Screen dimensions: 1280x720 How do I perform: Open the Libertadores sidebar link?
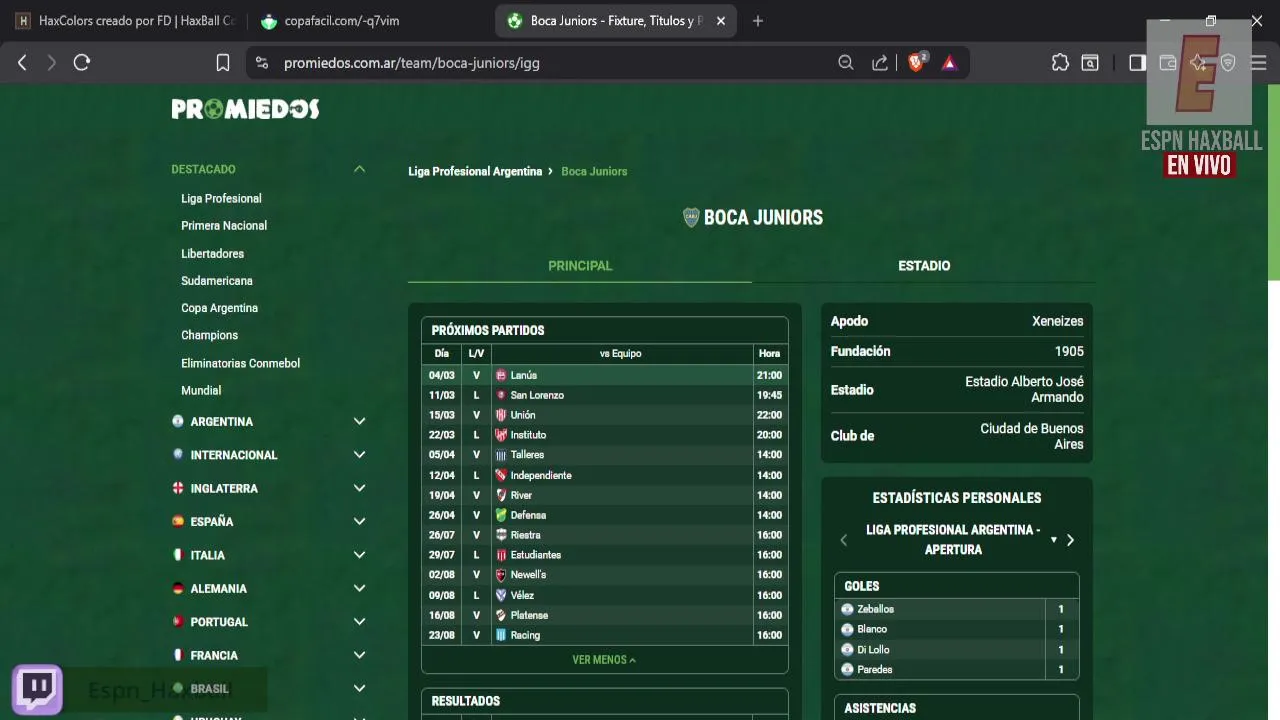(212, 254)
